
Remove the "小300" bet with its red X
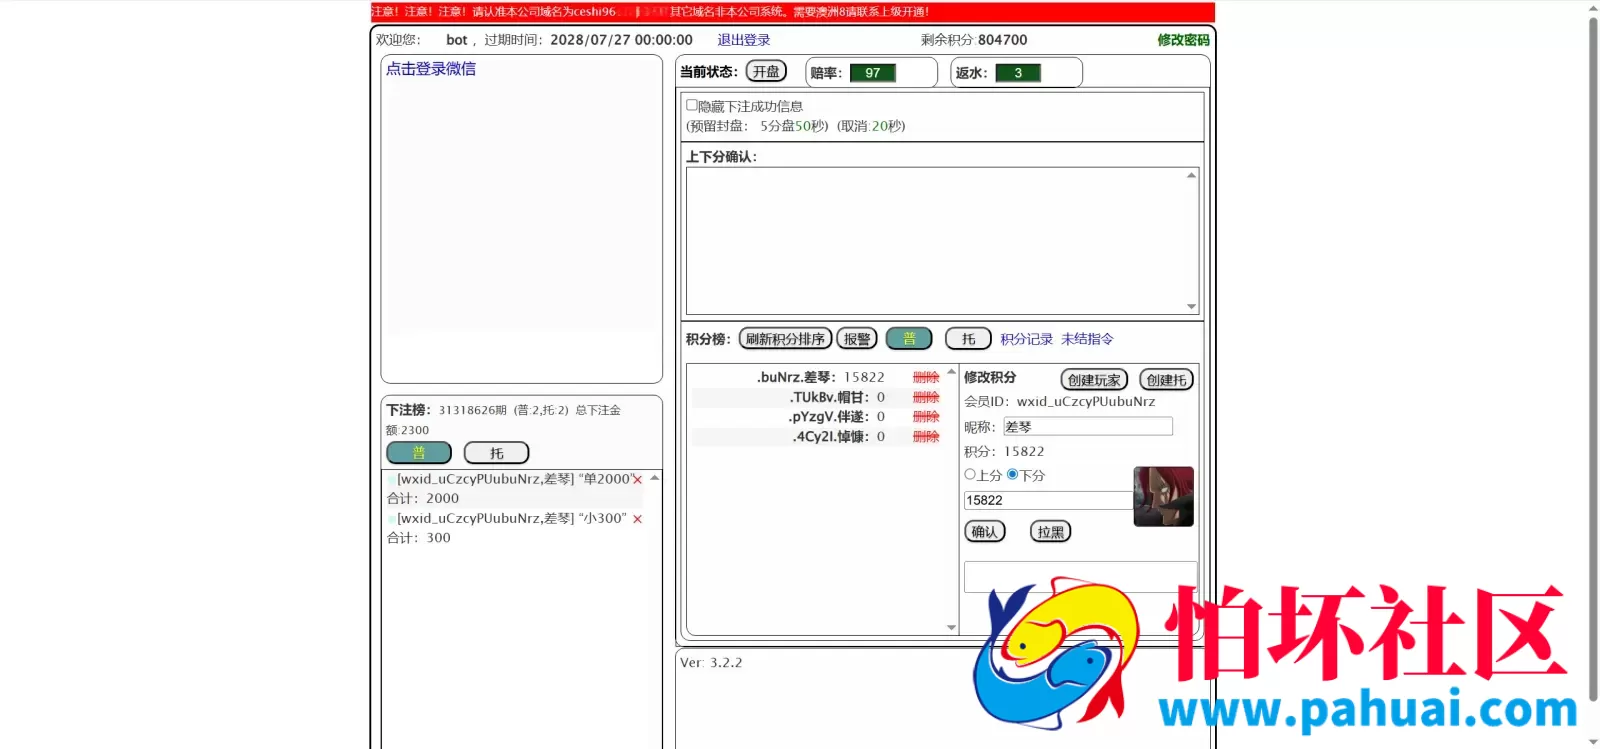tap(637, 519)
